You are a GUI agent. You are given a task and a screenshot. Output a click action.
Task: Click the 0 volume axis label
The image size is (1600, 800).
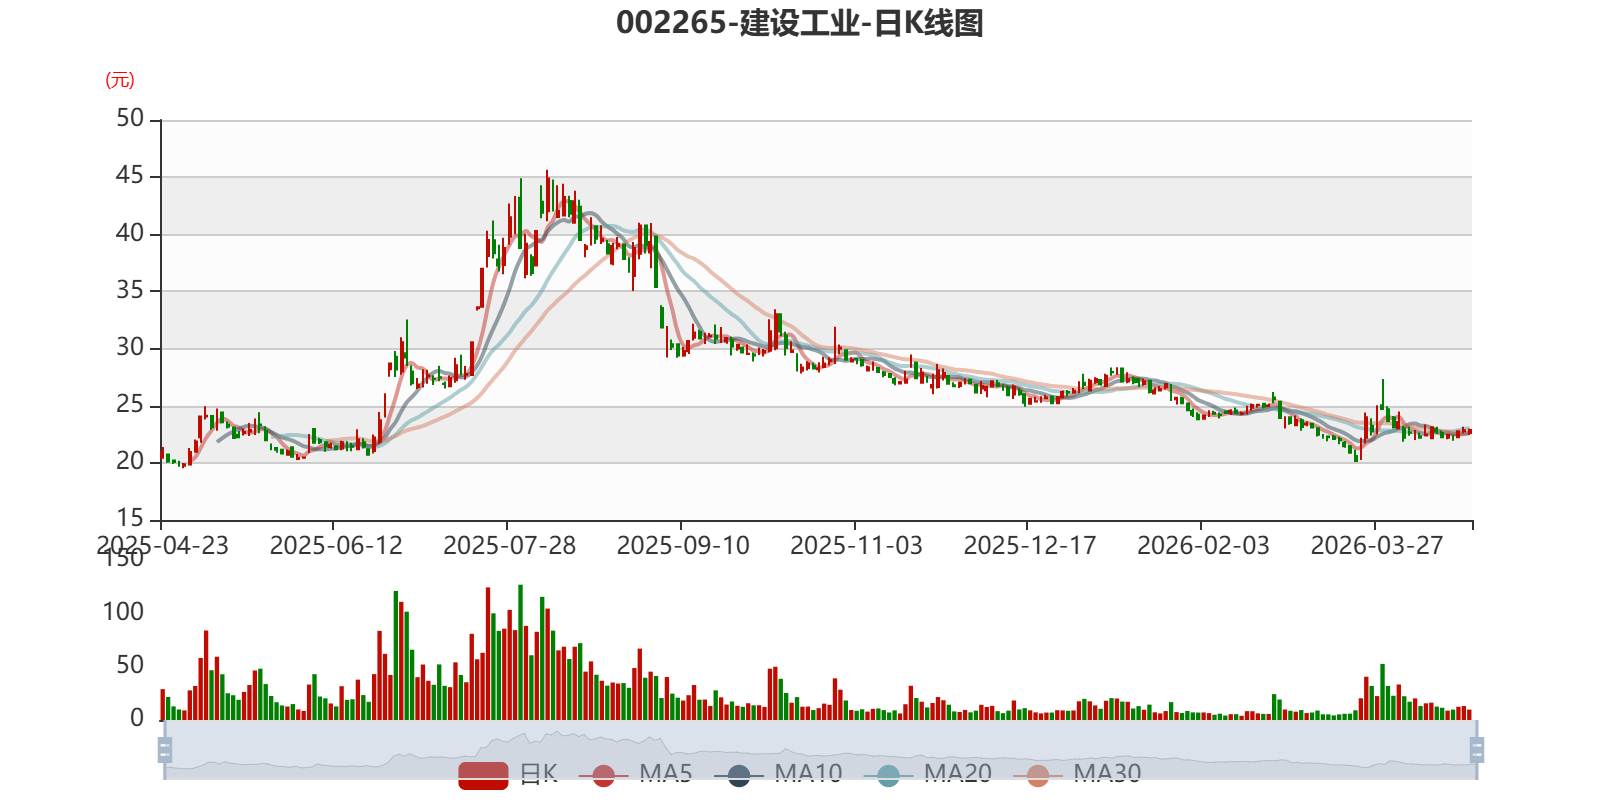pyautogui.click(x=137, y=718)
